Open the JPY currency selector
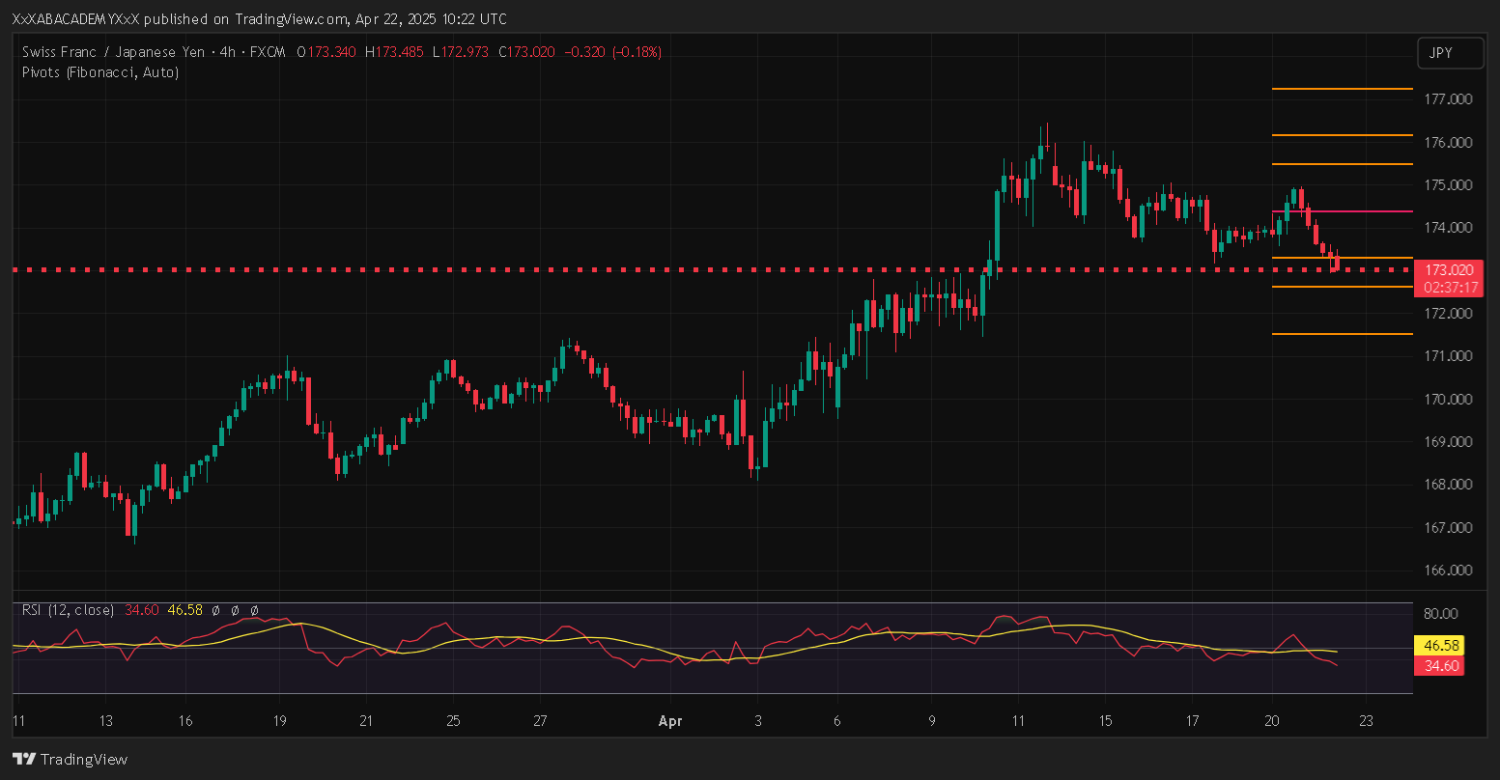Image resolution: width=1500 pixels, height=780 pixels. (1449, 53)
